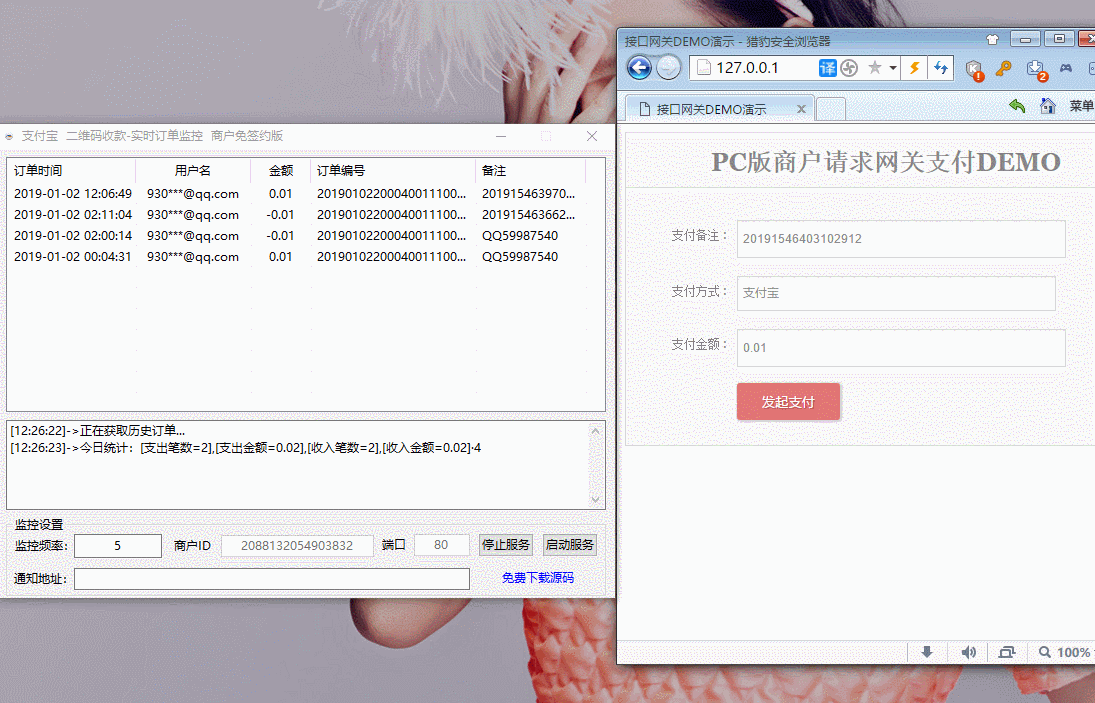Restore down the browser window
Image resolution: width=1095 pixels, height=703 pixels.
click(1059, 39)
